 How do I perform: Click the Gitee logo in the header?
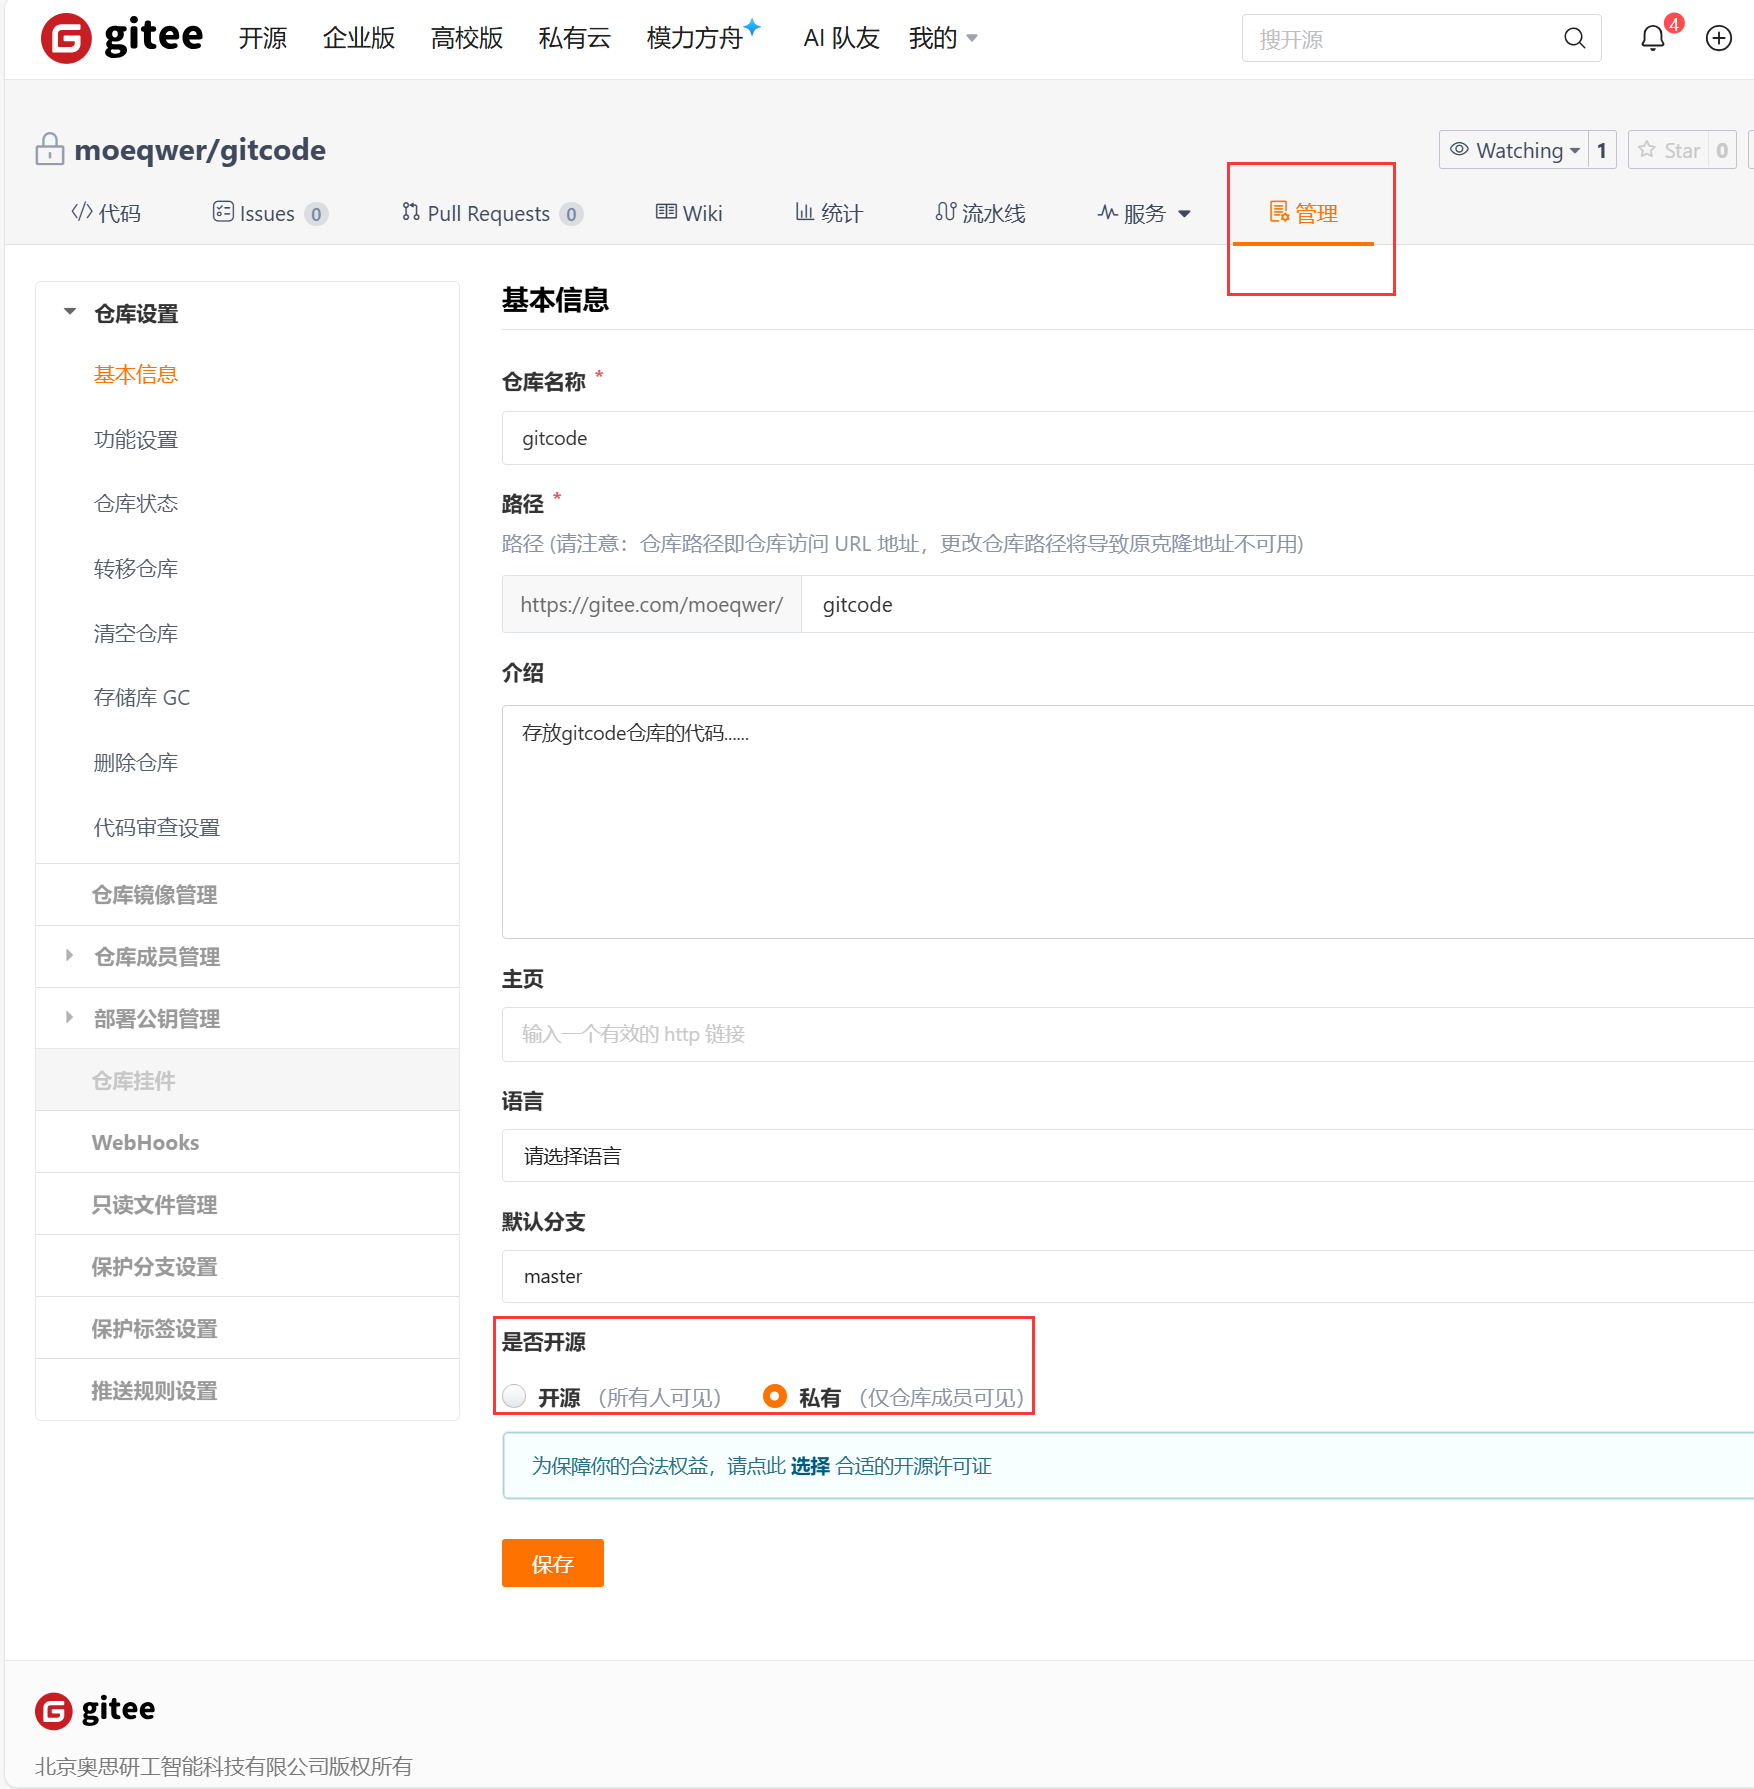[121, 38]
